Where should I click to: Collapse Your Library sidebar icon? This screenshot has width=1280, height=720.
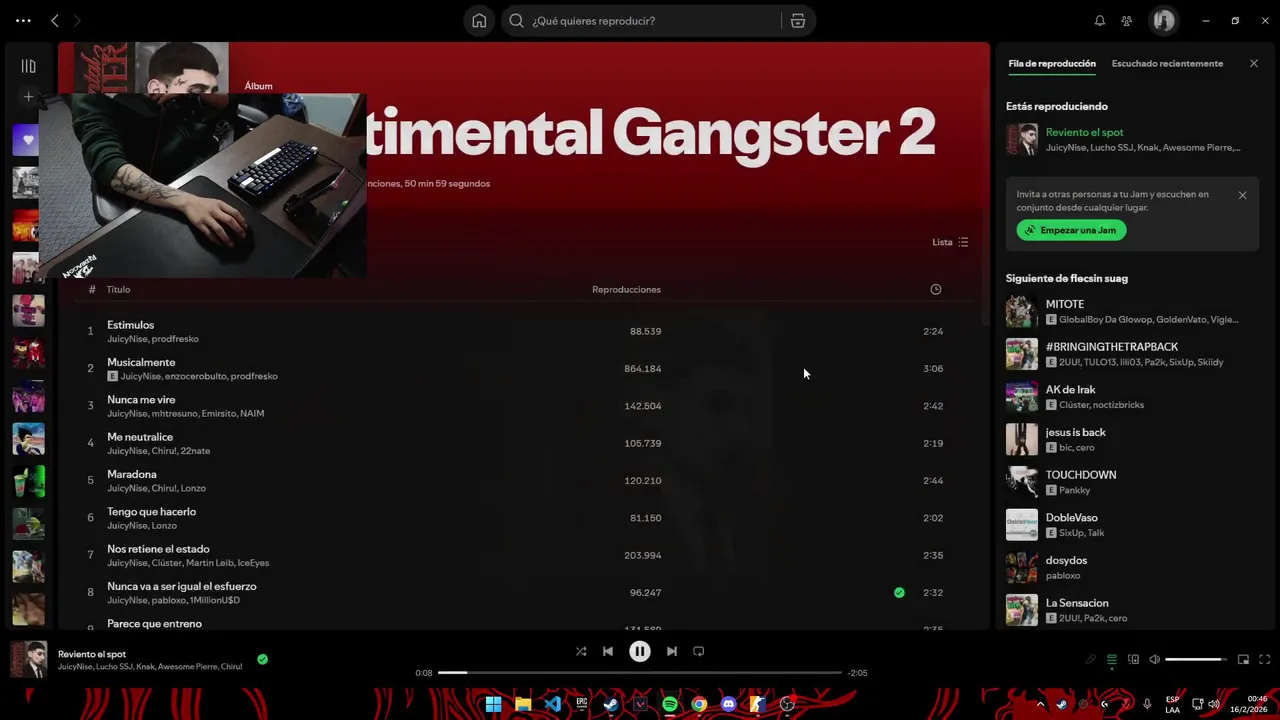28,66
